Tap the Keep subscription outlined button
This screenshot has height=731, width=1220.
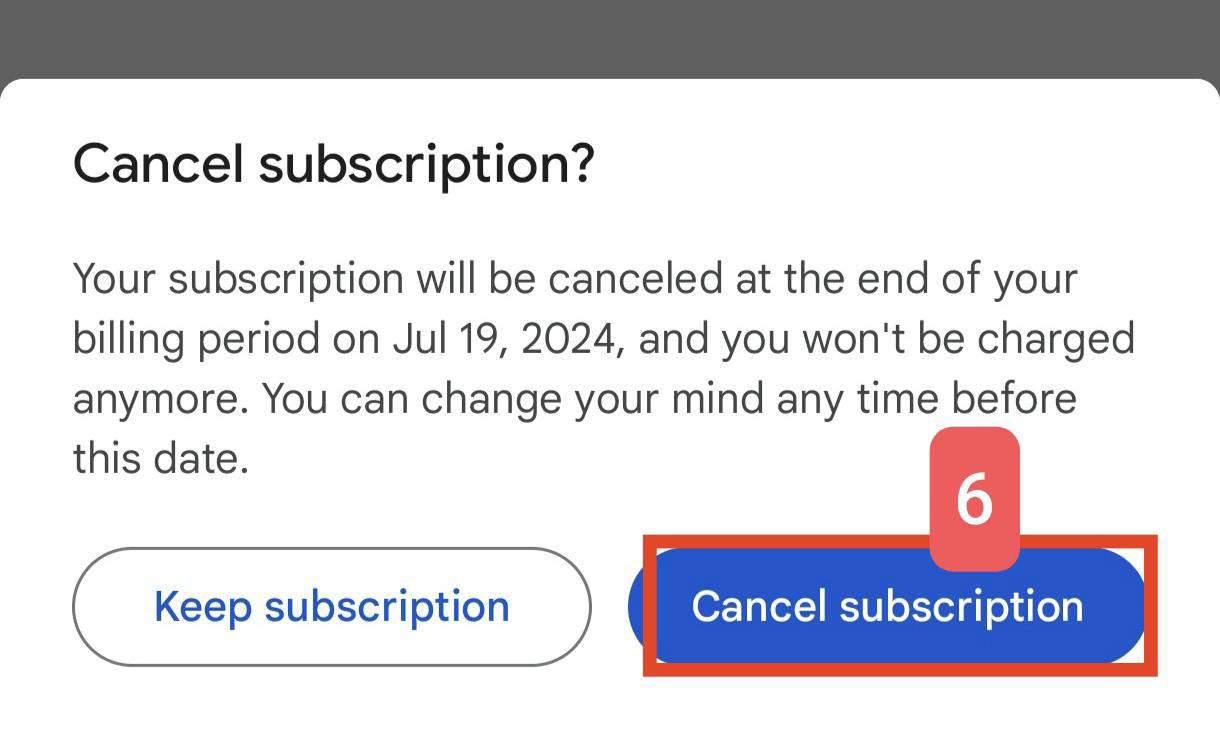332,606
